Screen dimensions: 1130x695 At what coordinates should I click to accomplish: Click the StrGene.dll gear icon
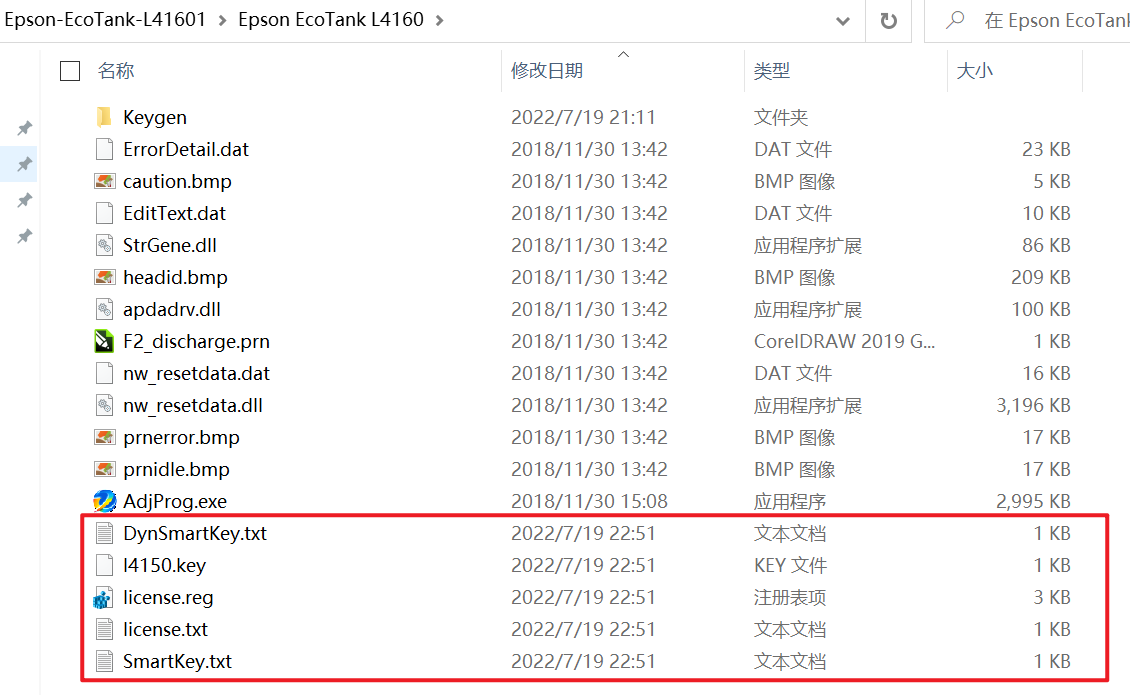[x=104, y=245]
